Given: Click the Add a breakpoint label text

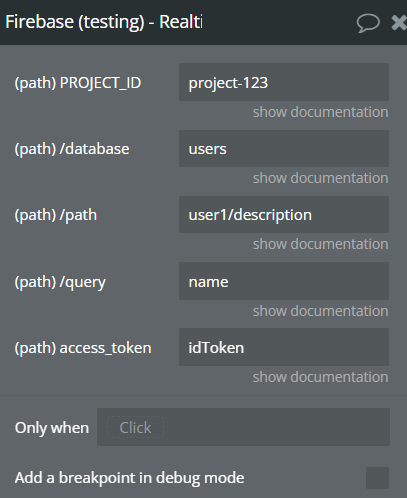Looking at the screenshot, I should coord(129,478).
